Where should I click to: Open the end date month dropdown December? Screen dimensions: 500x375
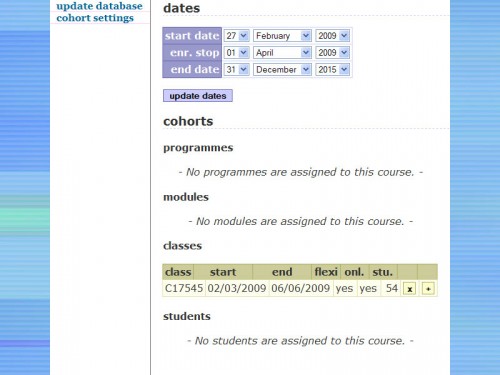coord(282,70)
